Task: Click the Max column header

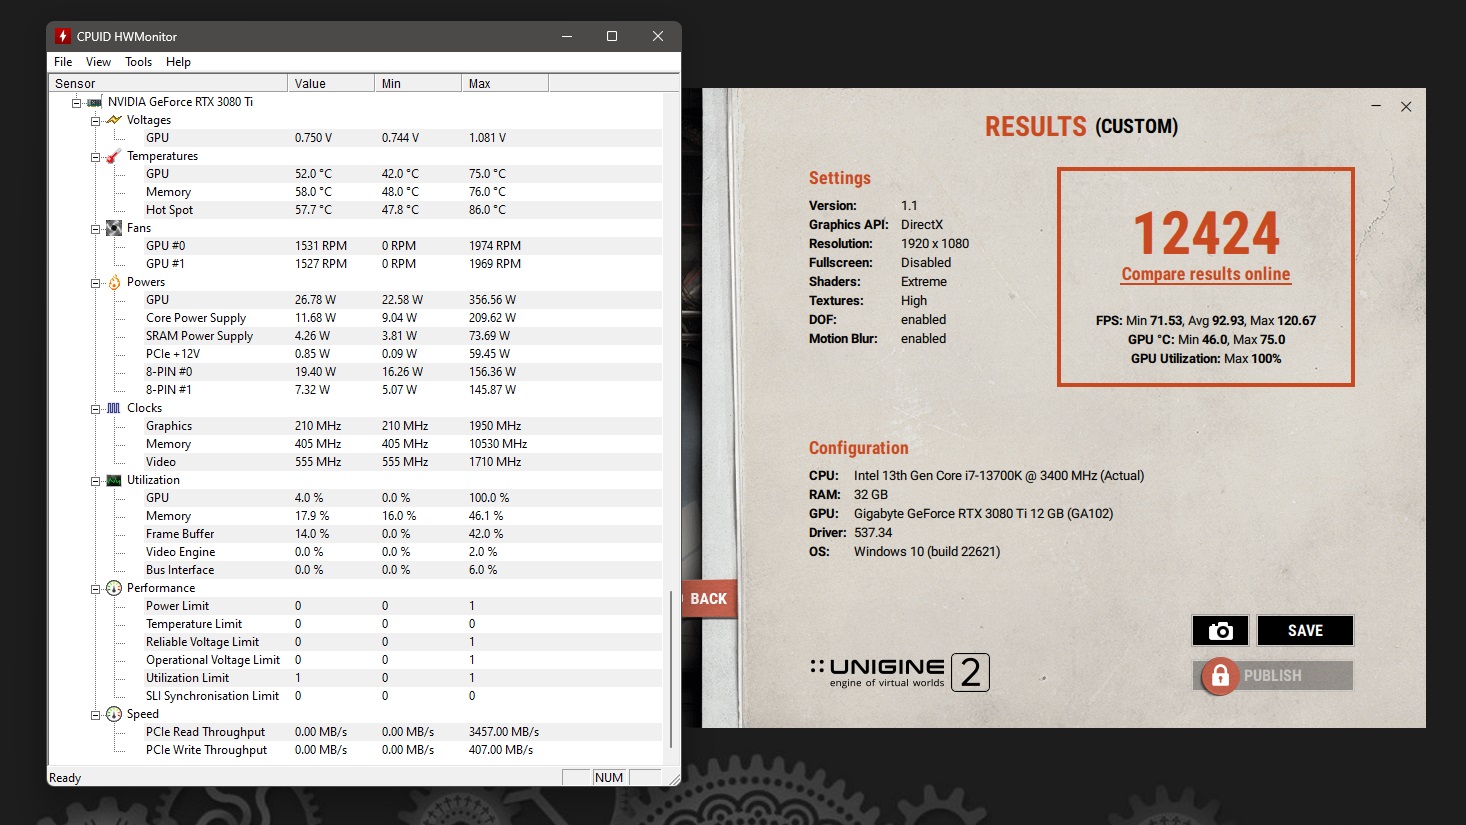Action: click(x=505, y=83)
